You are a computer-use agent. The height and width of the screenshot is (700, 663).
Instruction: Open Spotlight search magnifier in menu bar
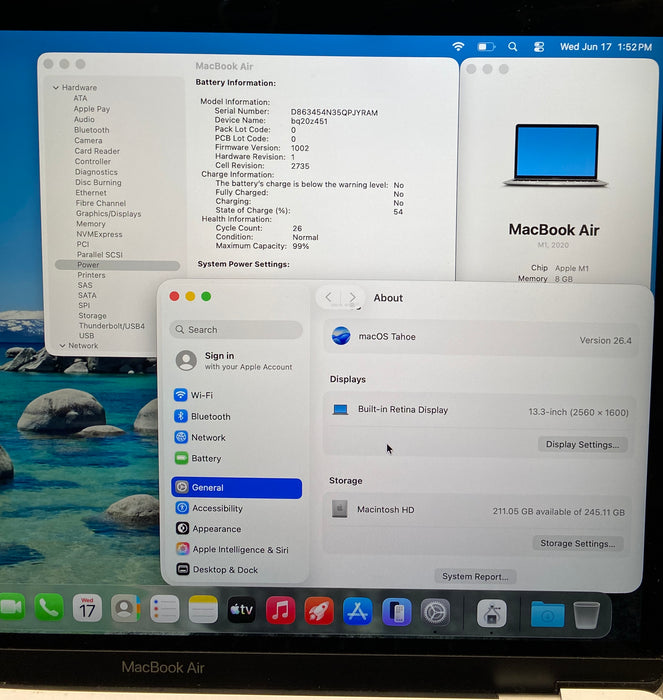tap(513, 46)
